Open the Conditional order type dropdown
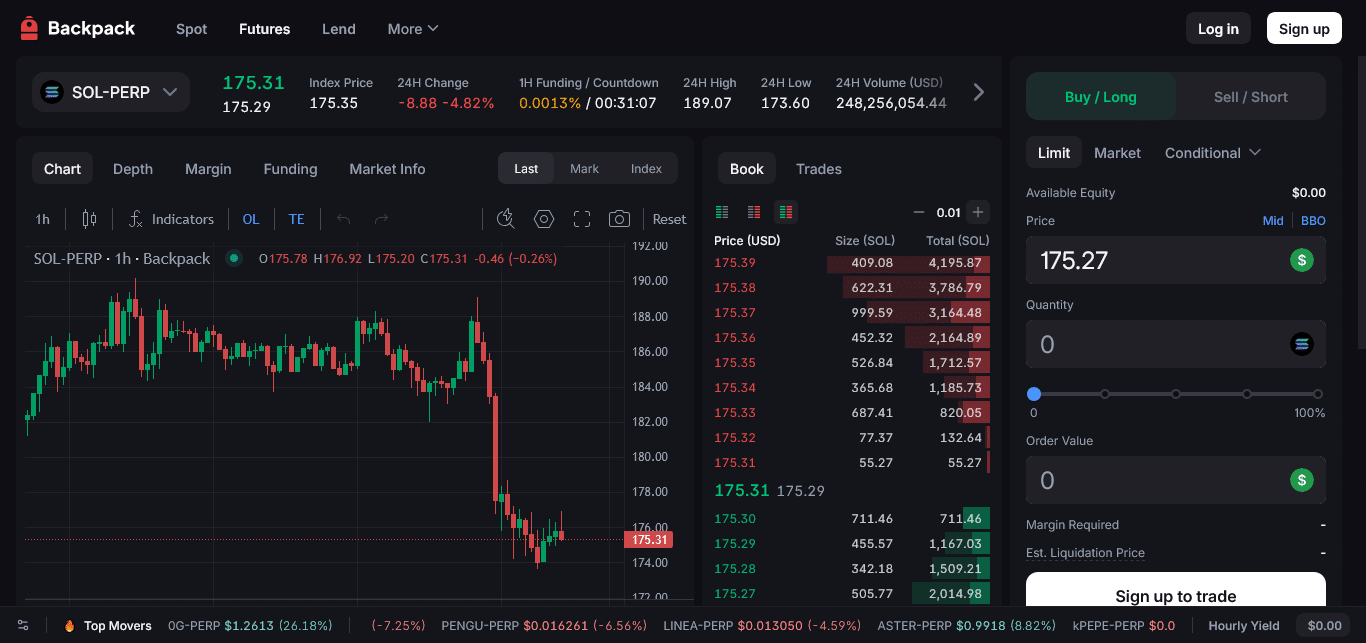The image size is (1366, 643). pyautogui.click(x=1212, y=152)
